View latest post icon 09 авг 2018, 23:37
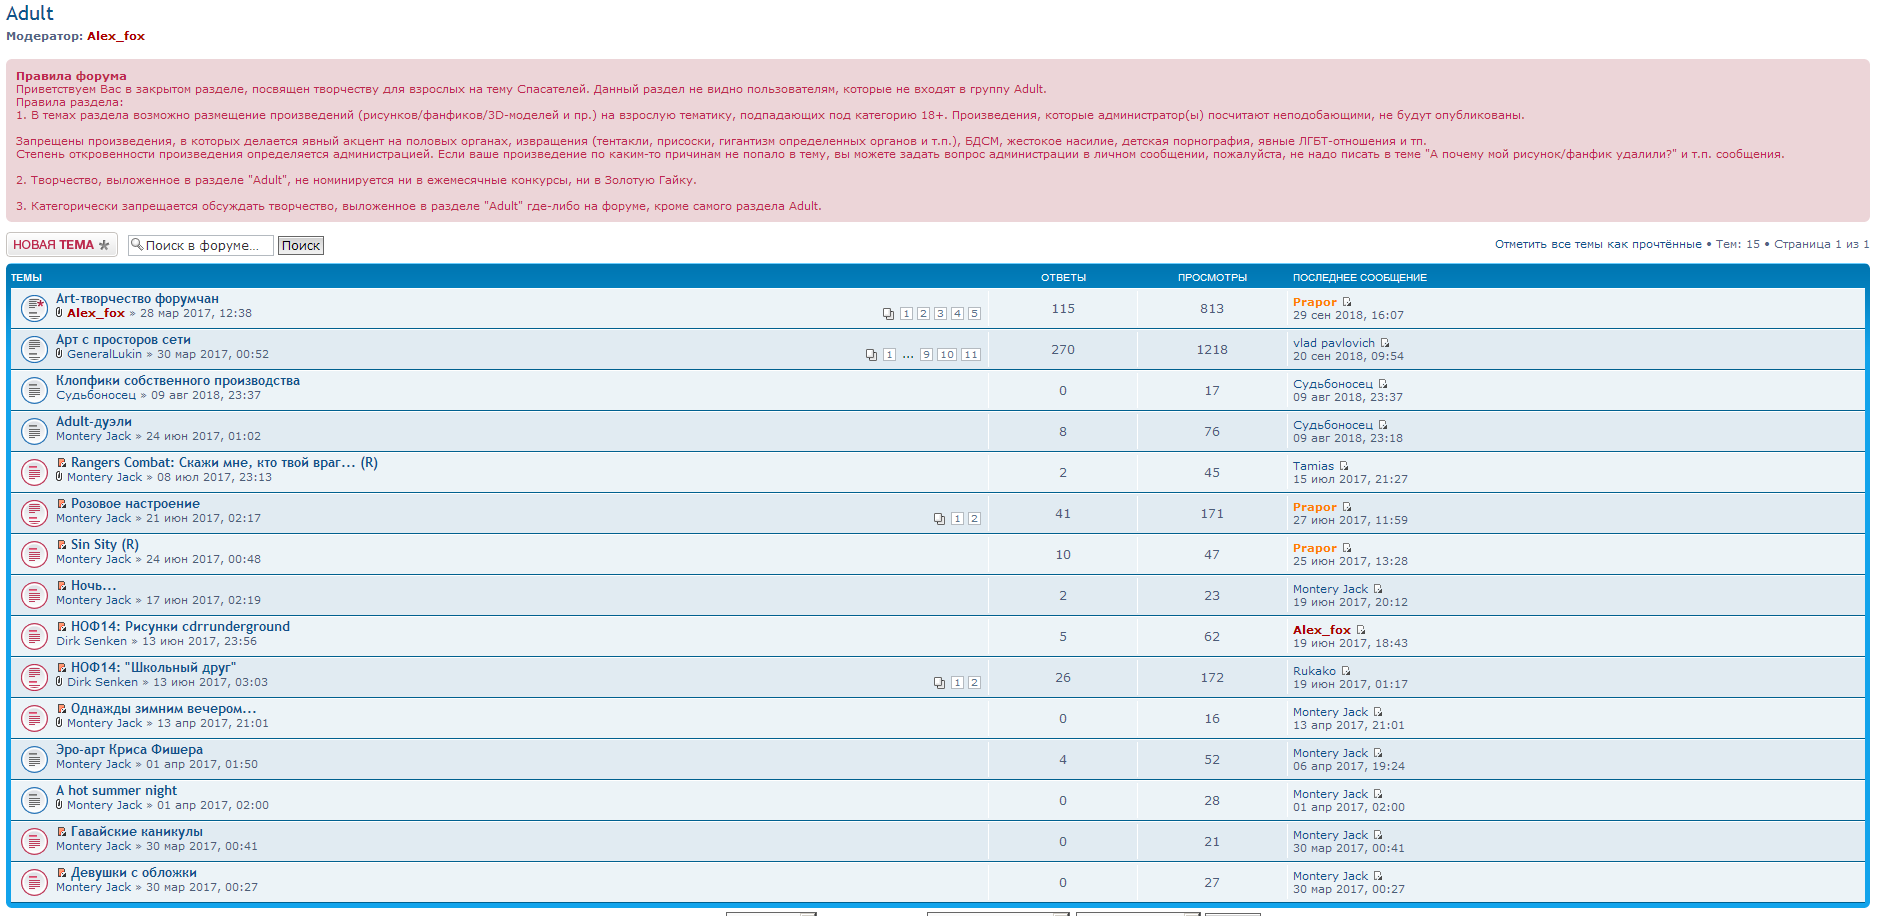 (1383, 384)
